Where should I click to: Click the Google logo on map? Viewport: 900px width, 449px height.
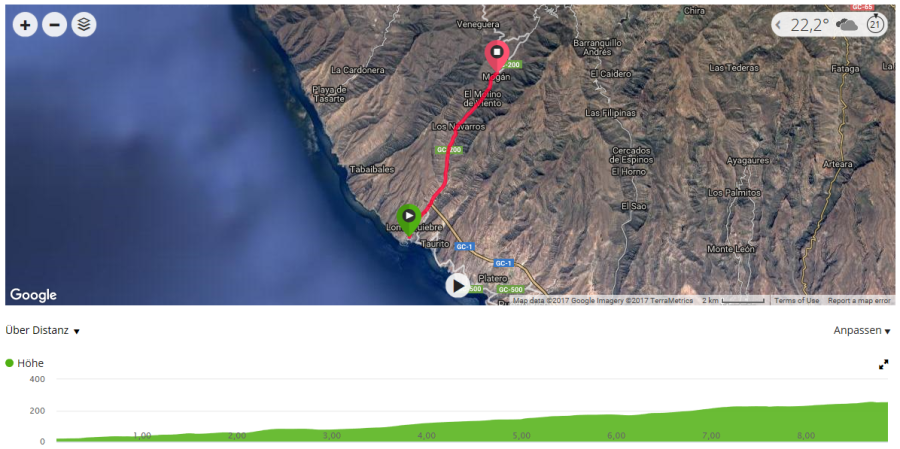tap(33, 295)
